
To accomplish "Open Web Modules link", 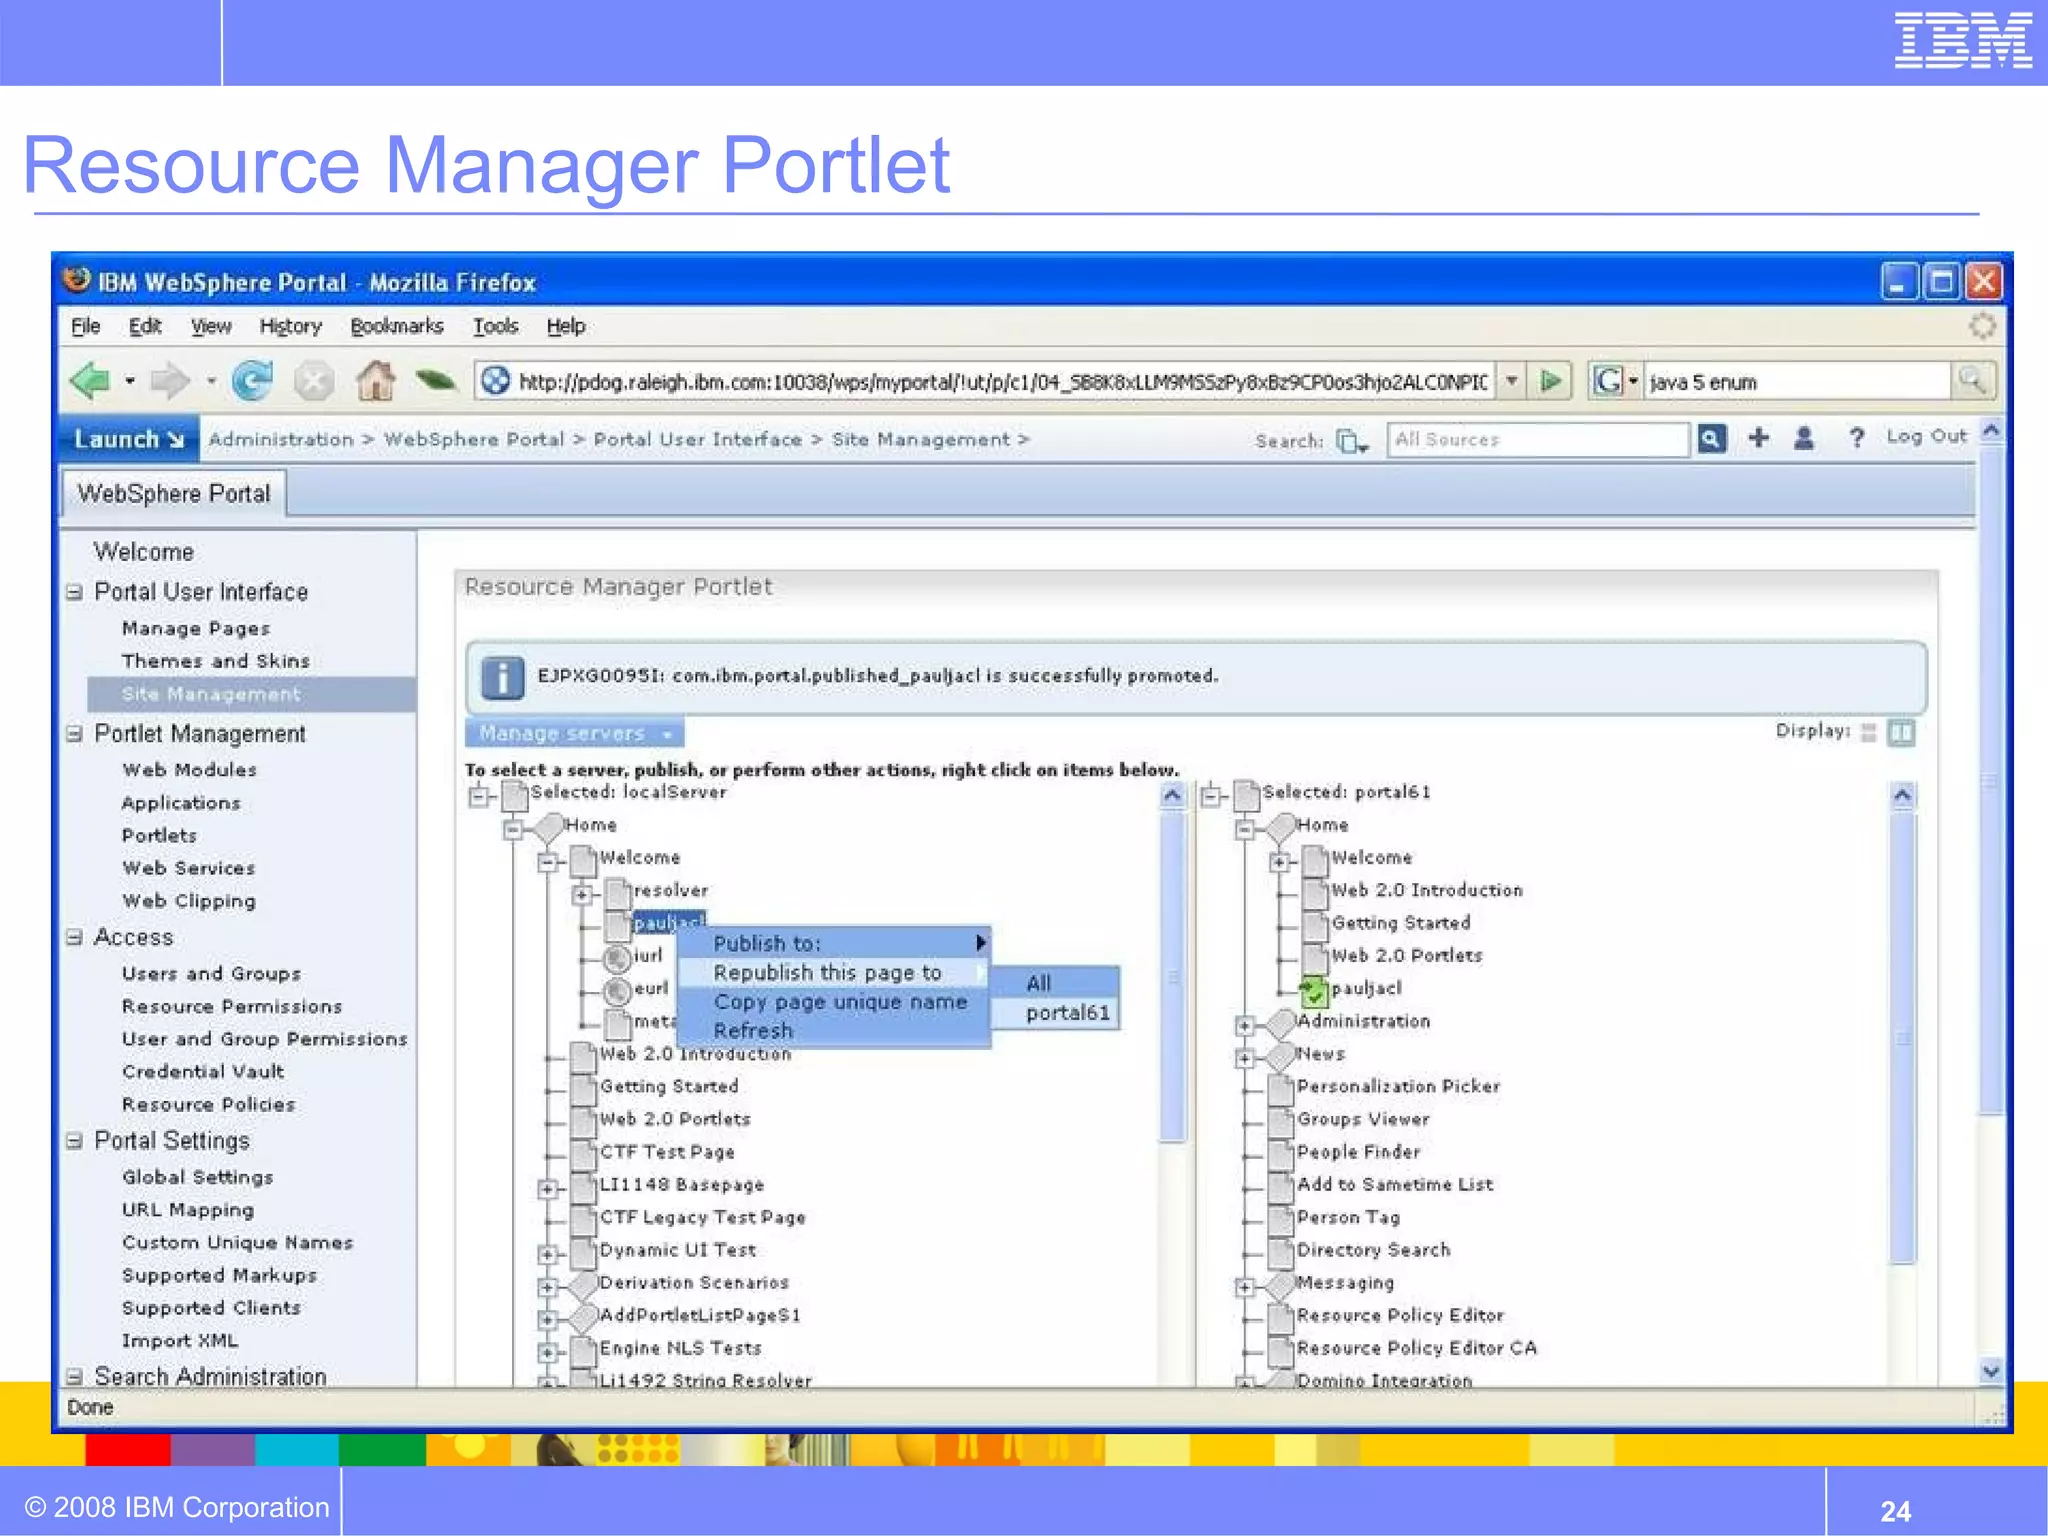I will pos(189,770).
